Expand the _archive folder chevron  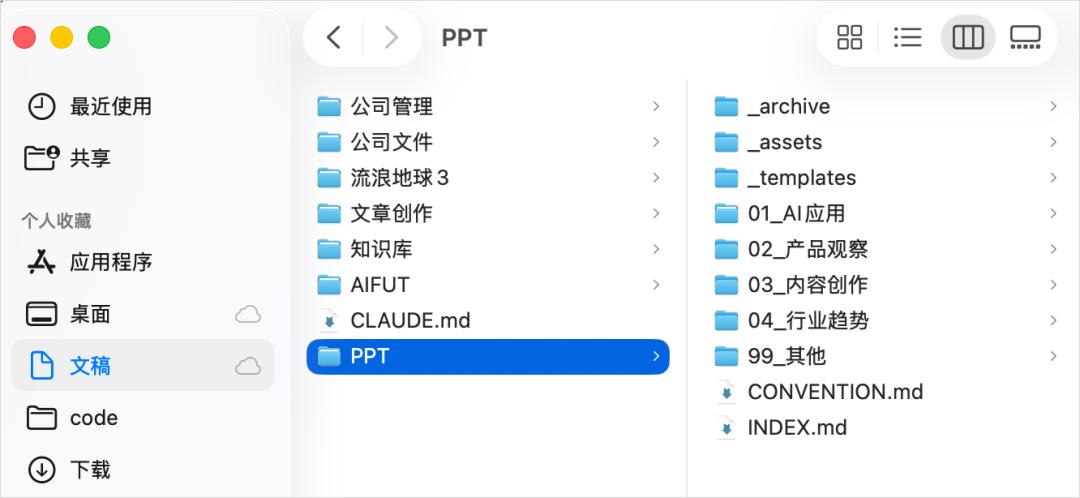1053,106
